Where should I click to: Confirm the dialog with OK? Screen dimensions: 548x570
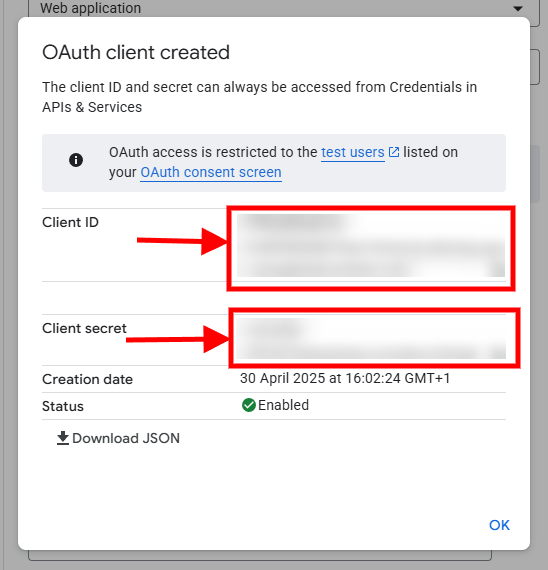pyautogui.click(x=499, y=525)
